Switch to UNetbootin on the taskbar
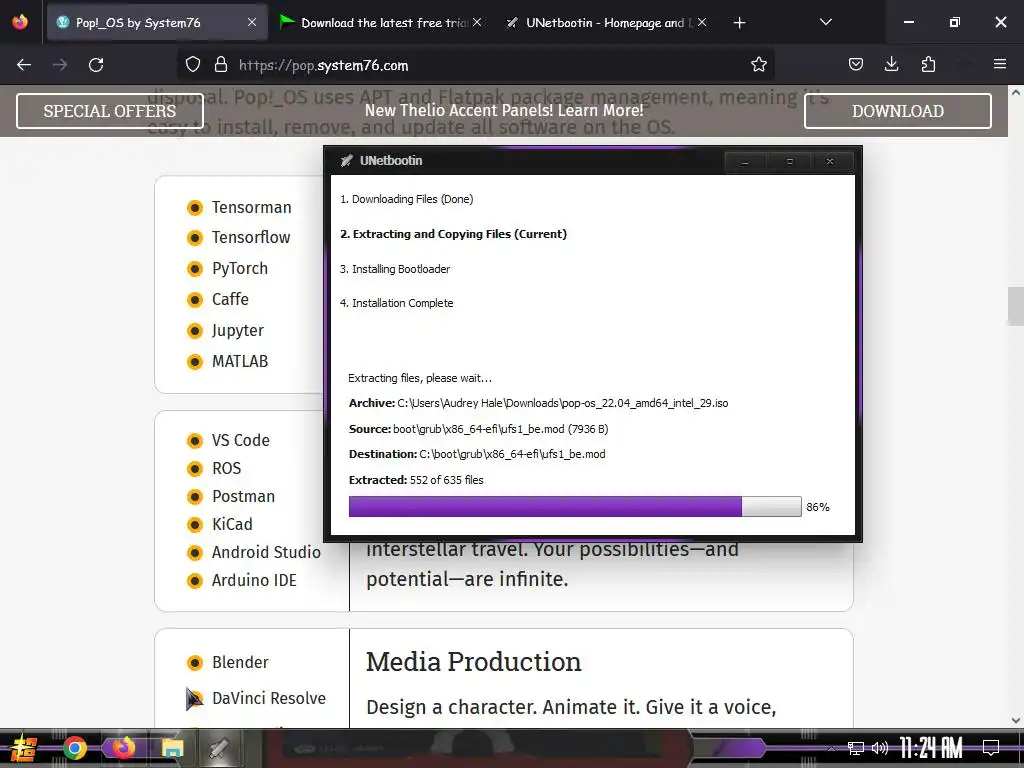 click(219, 748)
